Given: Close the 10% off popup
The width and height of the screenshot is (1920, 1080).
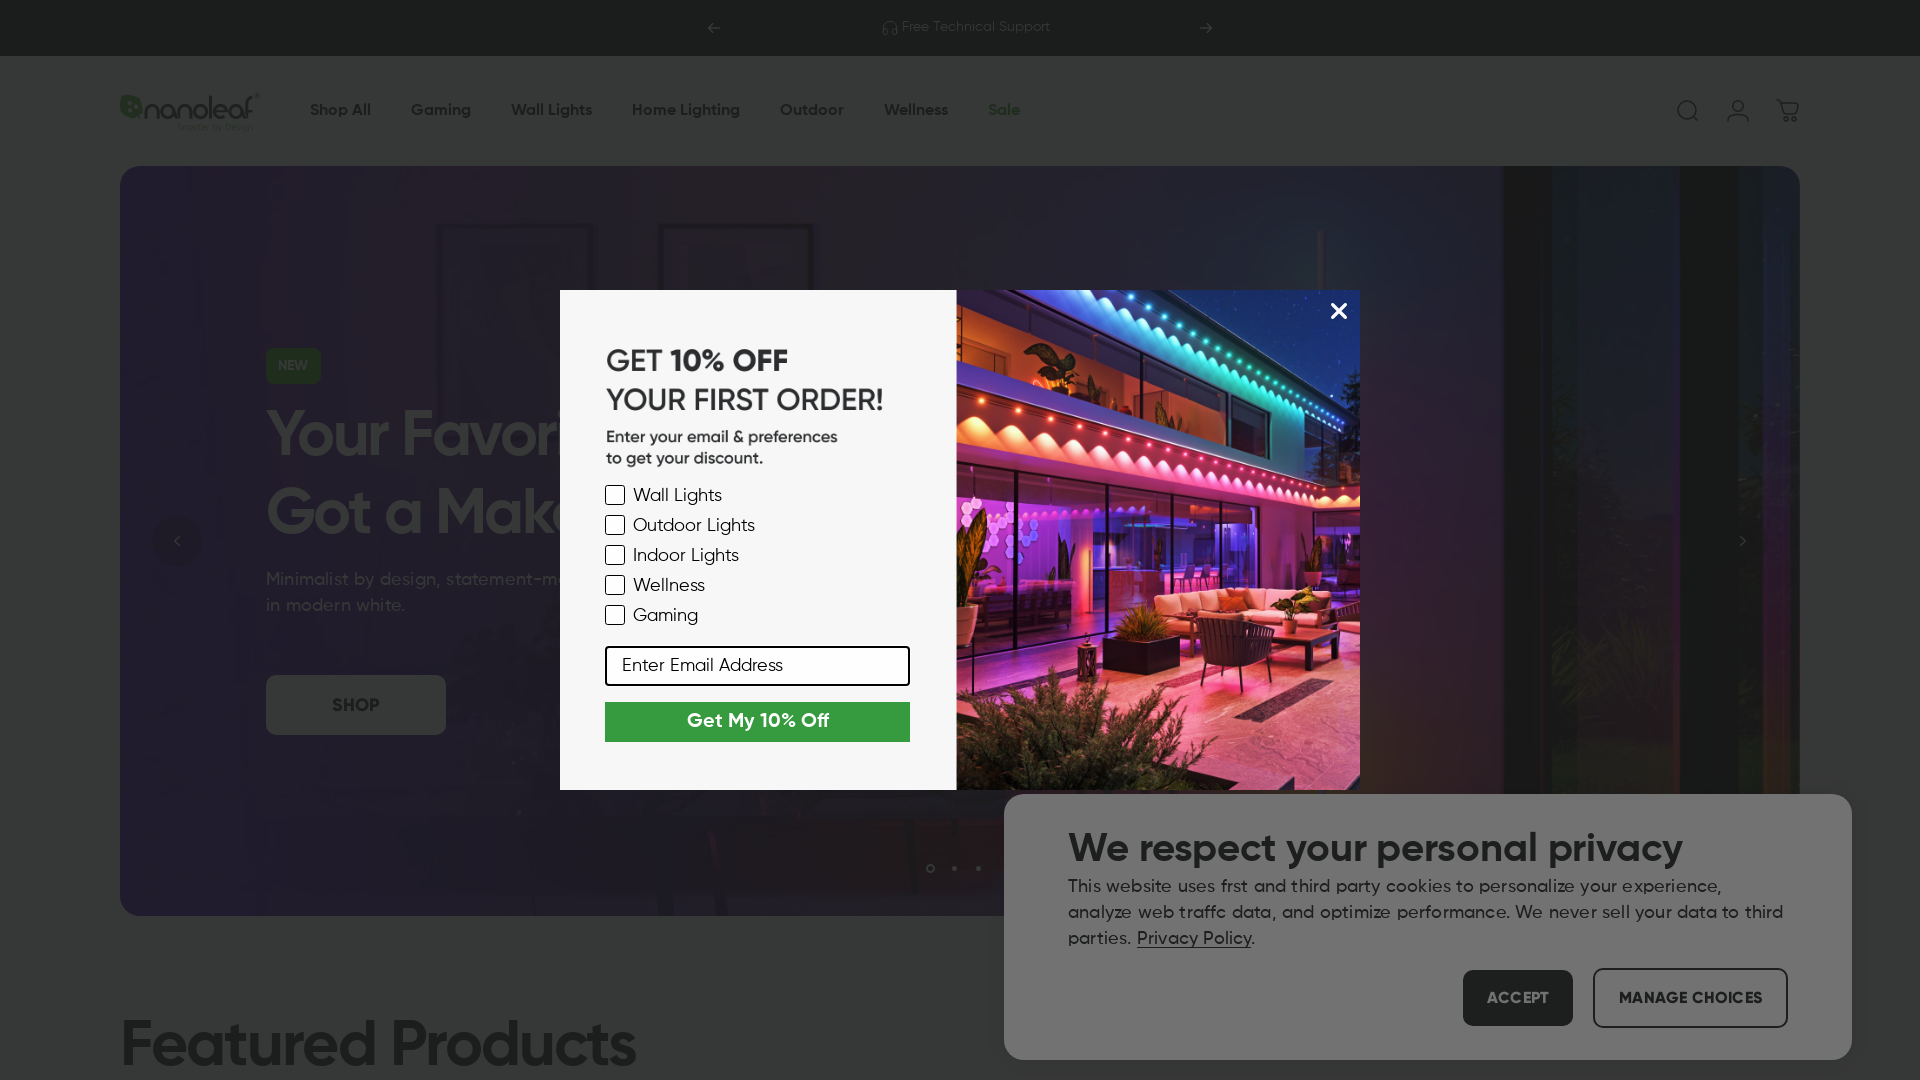Looking at the screenshot, I should [x=1338, y=311].
